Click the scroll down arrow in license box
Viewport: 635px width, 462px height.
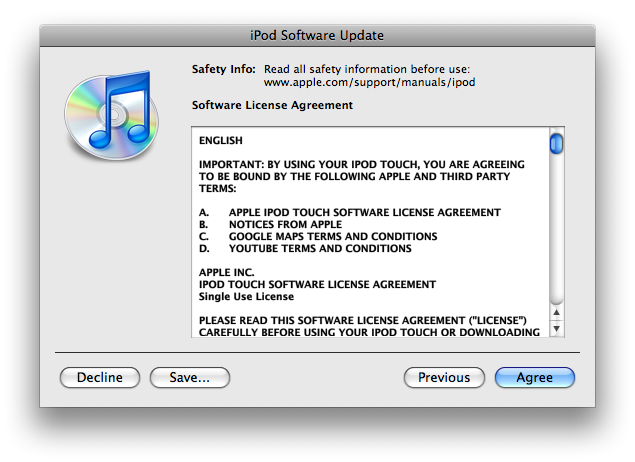556,328
